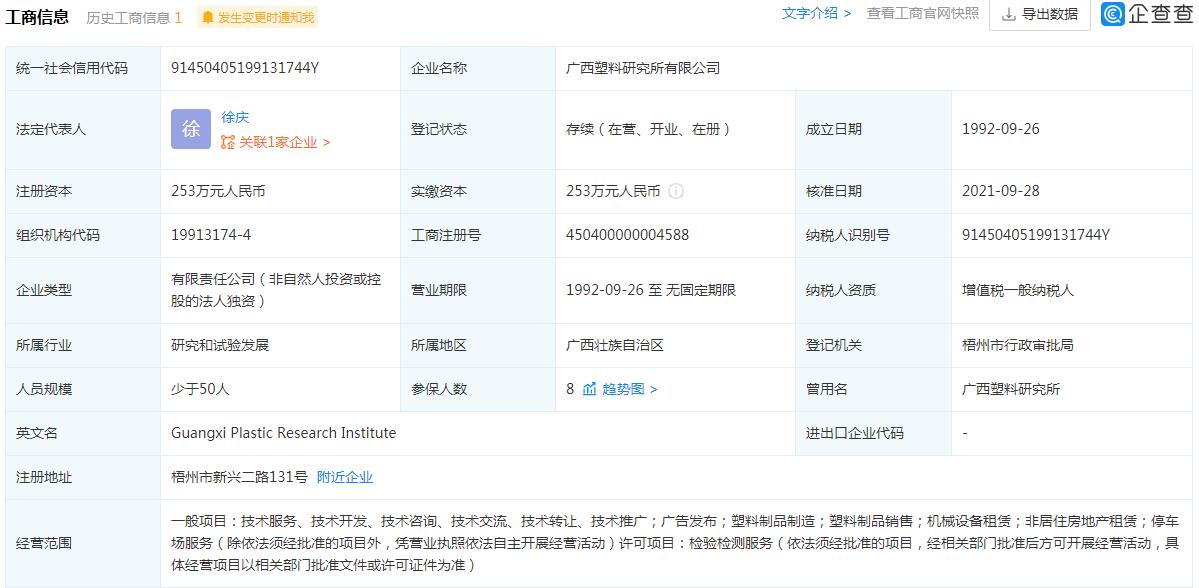Open legal representative 徐庆 link

pos(236,118)
